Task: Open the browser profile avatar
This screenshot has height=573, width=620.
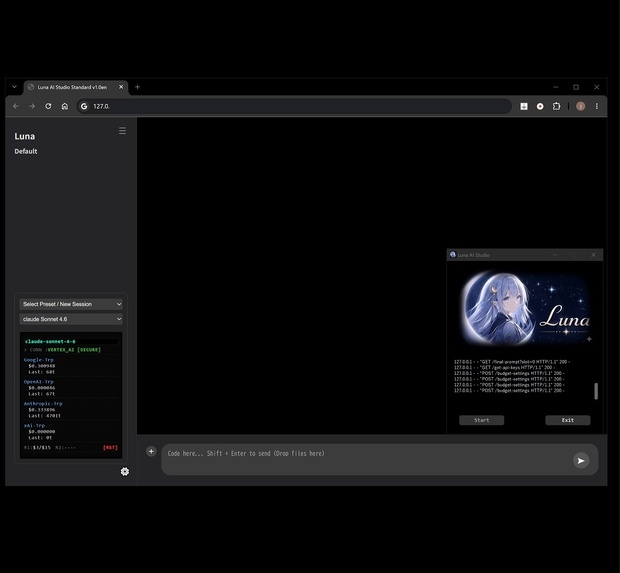Action: (x=580, y=106)
